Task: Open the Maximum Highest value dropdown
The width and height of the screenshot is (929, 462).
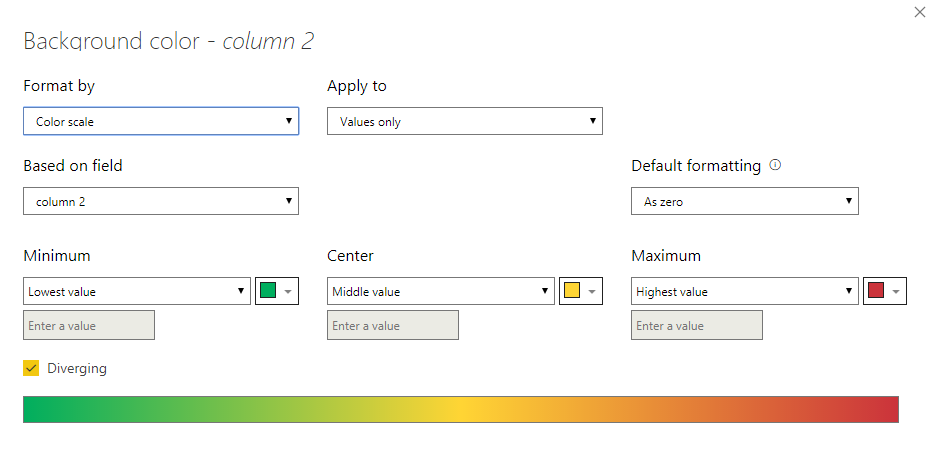Action: (745, 291)
